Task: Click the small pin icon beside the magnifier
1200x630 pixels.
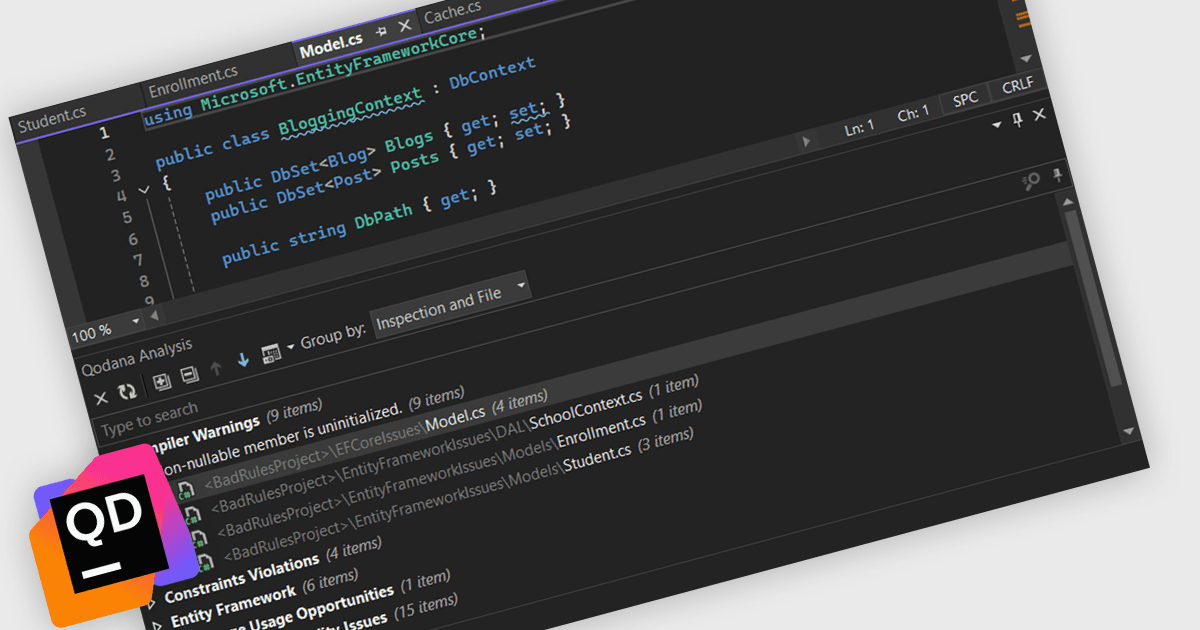Action: (1056, 175)
